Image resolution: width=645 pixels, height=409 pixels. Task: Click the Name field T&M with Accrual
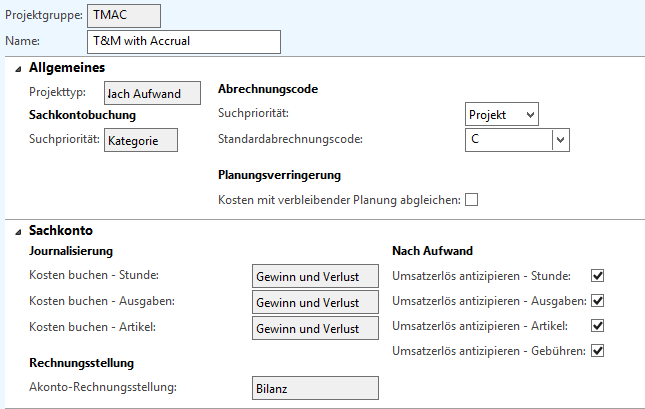tap(184, 41)
